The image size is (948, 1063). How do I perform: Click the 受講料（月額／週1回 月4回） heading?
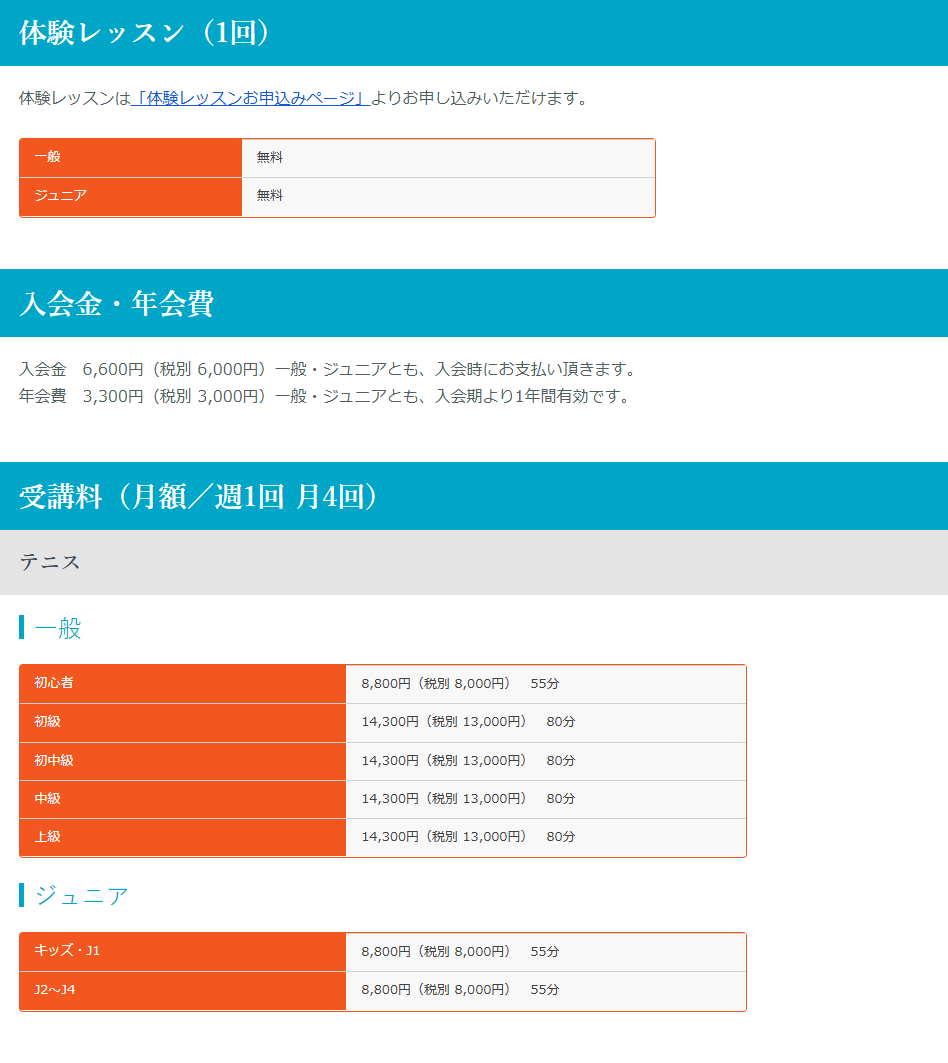200,496
